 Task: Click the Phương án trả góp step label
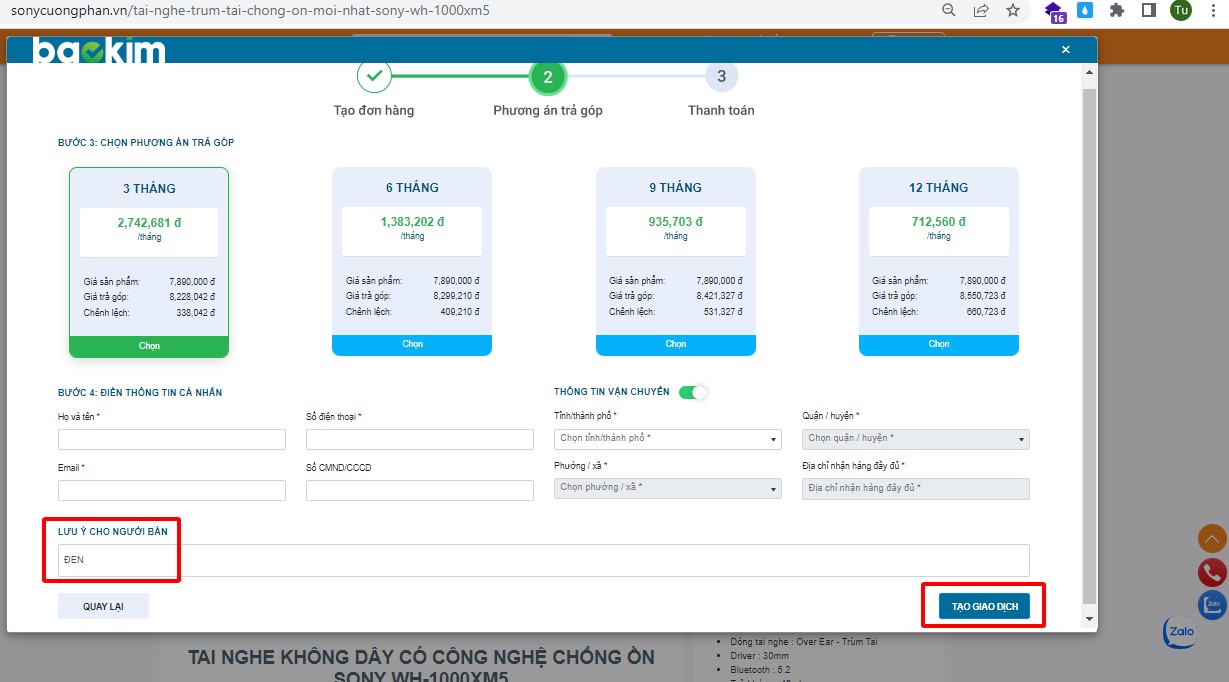548,110
